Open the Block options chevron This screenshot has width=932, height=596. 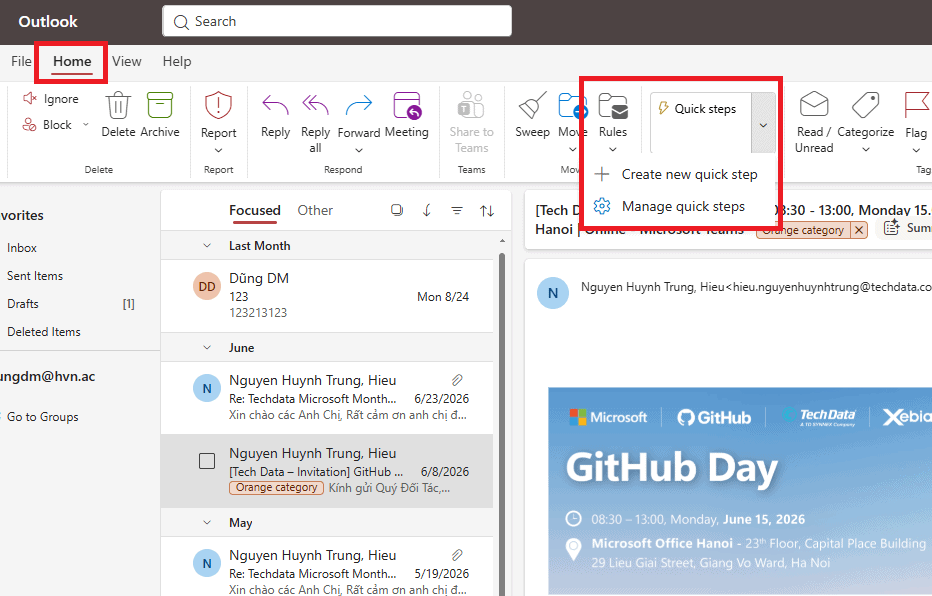86,124
